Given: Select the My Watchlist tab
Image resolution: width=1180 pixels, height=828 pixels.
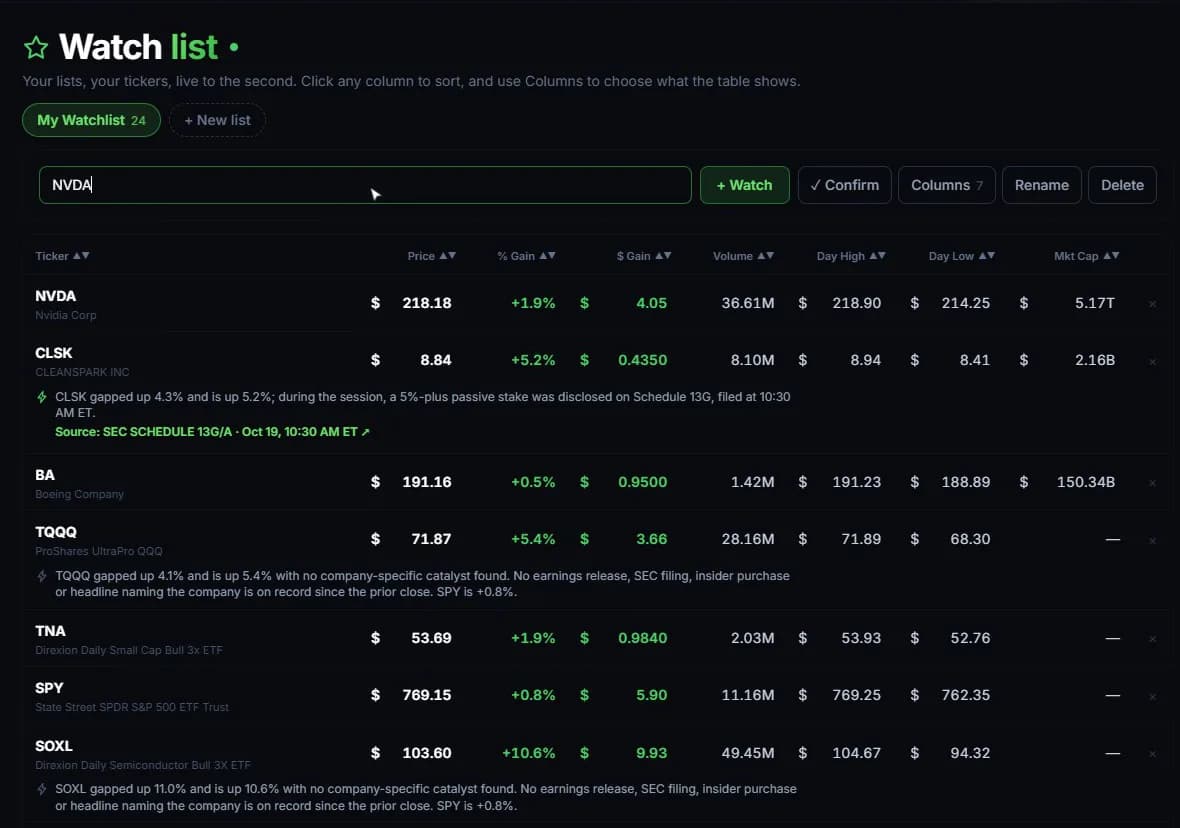Looking at the screenshot, I should click(x=91, y=120).
